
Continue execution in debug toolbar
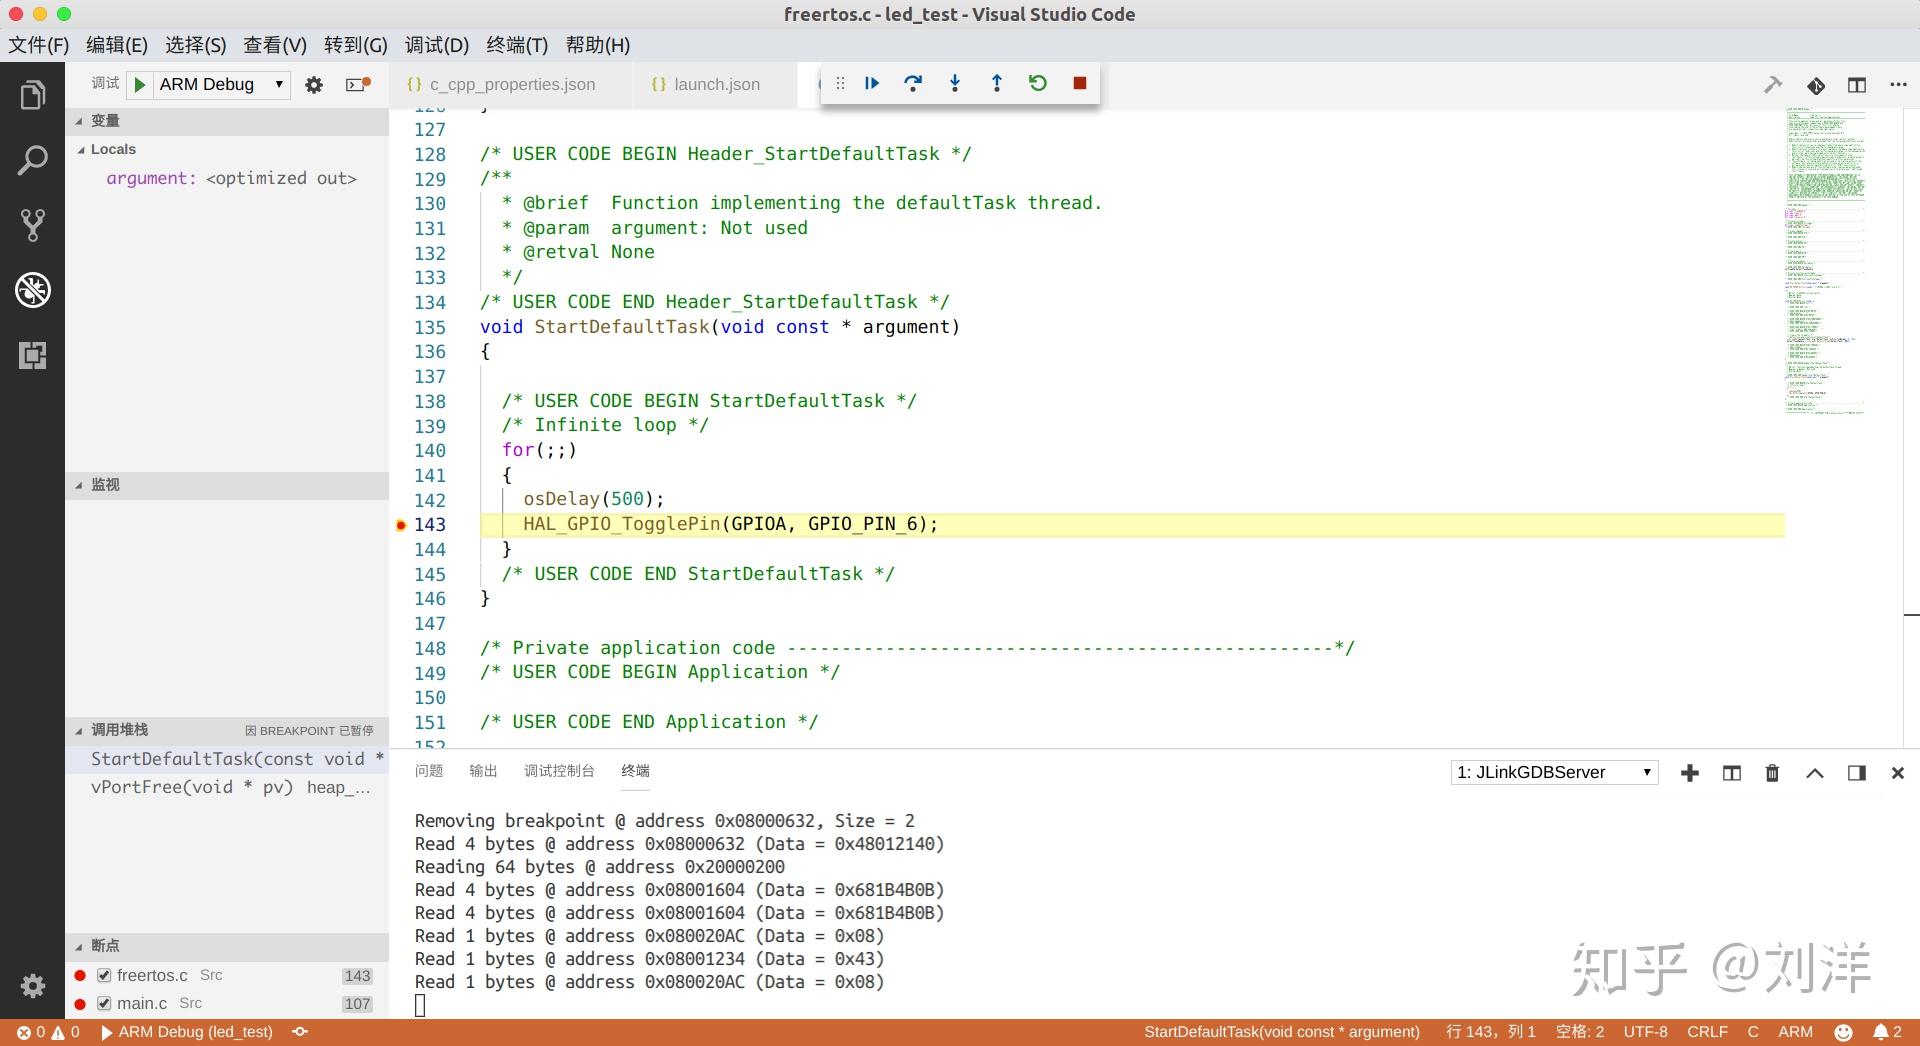872,83
